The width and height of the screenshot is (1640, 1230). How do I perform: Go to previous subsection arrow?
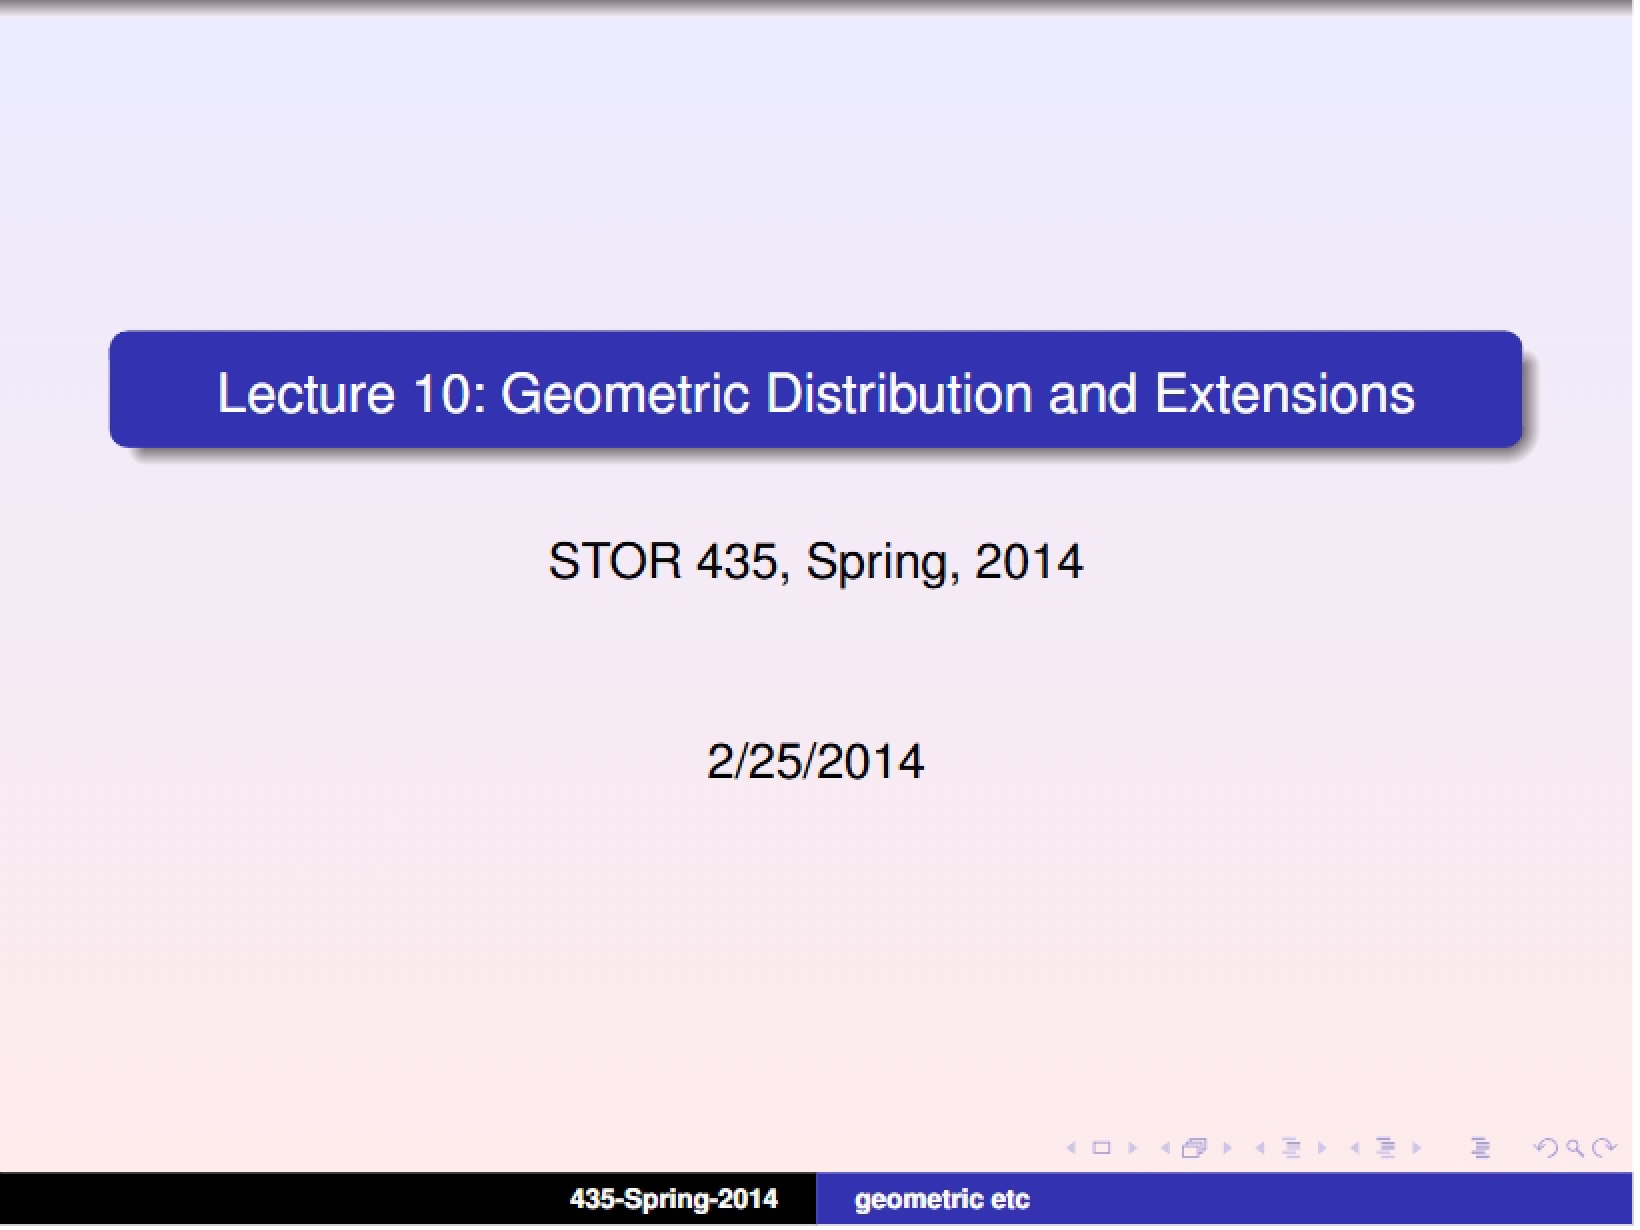coord(1260,1147)
